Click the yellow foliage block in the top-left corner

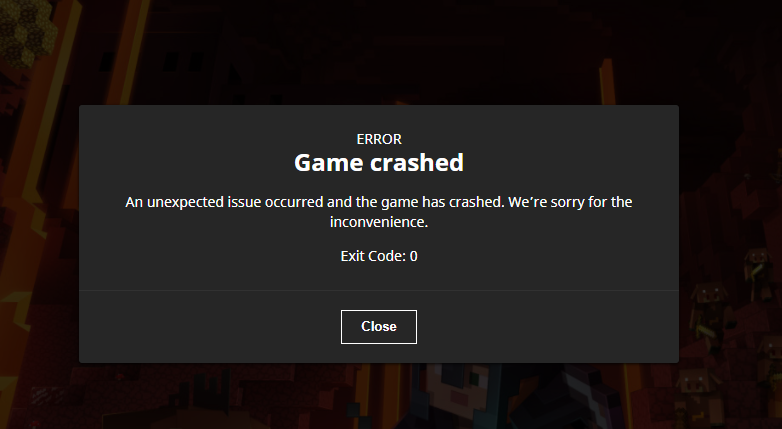(25, 32)
